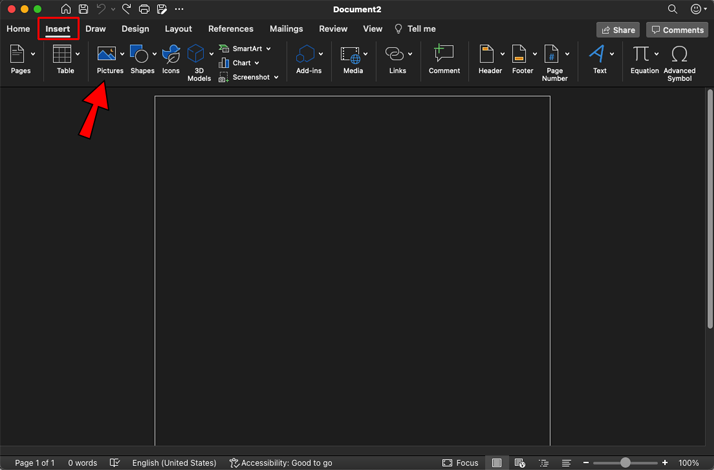Click the Save icon in the title bar

[84, 9]
